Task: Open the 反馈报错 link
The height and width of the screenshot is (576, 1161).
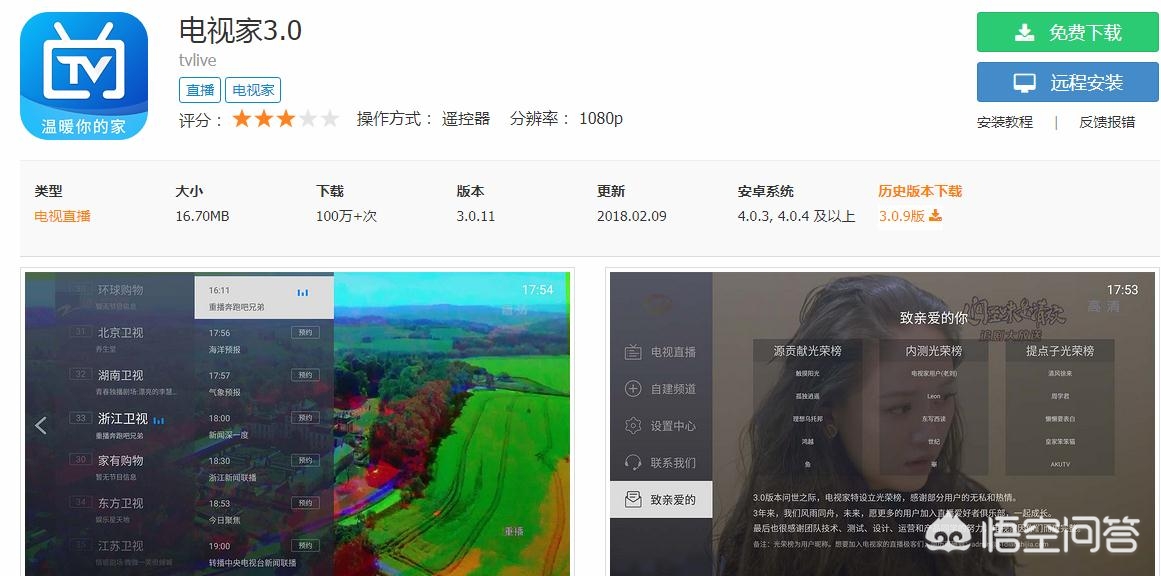Action: pos(1107,122)
